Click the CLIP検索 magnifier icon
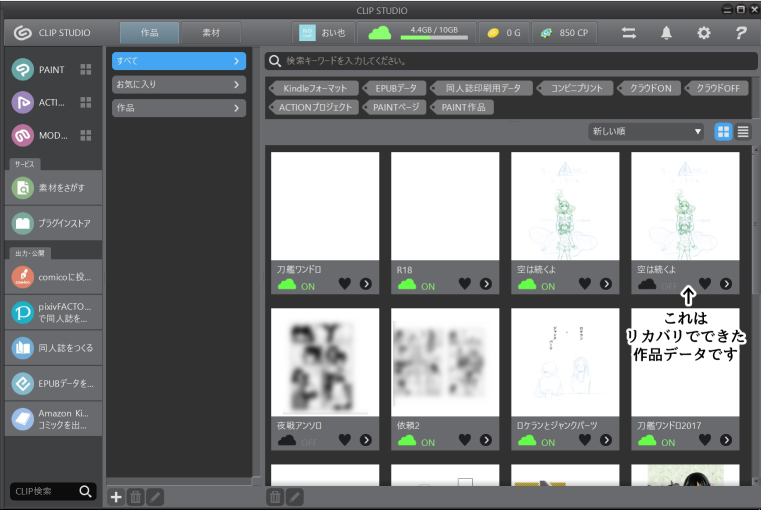Viewport: 761px width, 510px height. point(85,492)
